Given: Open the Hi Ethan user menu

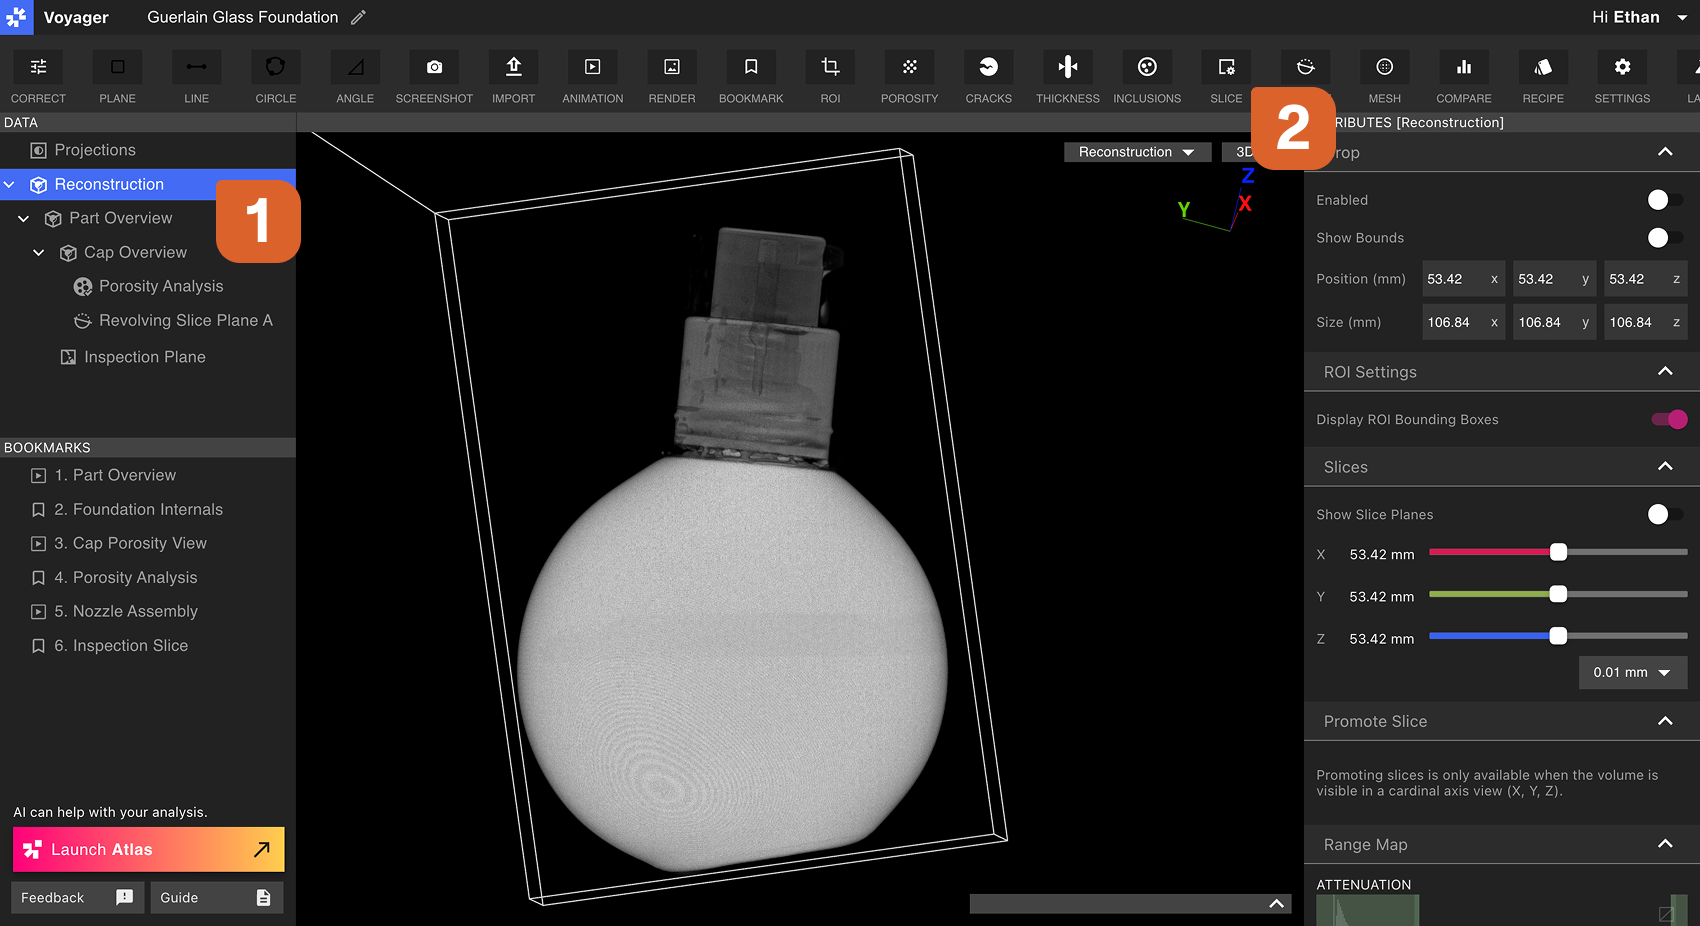Looking at the screenshot, I should point(1640,17).
